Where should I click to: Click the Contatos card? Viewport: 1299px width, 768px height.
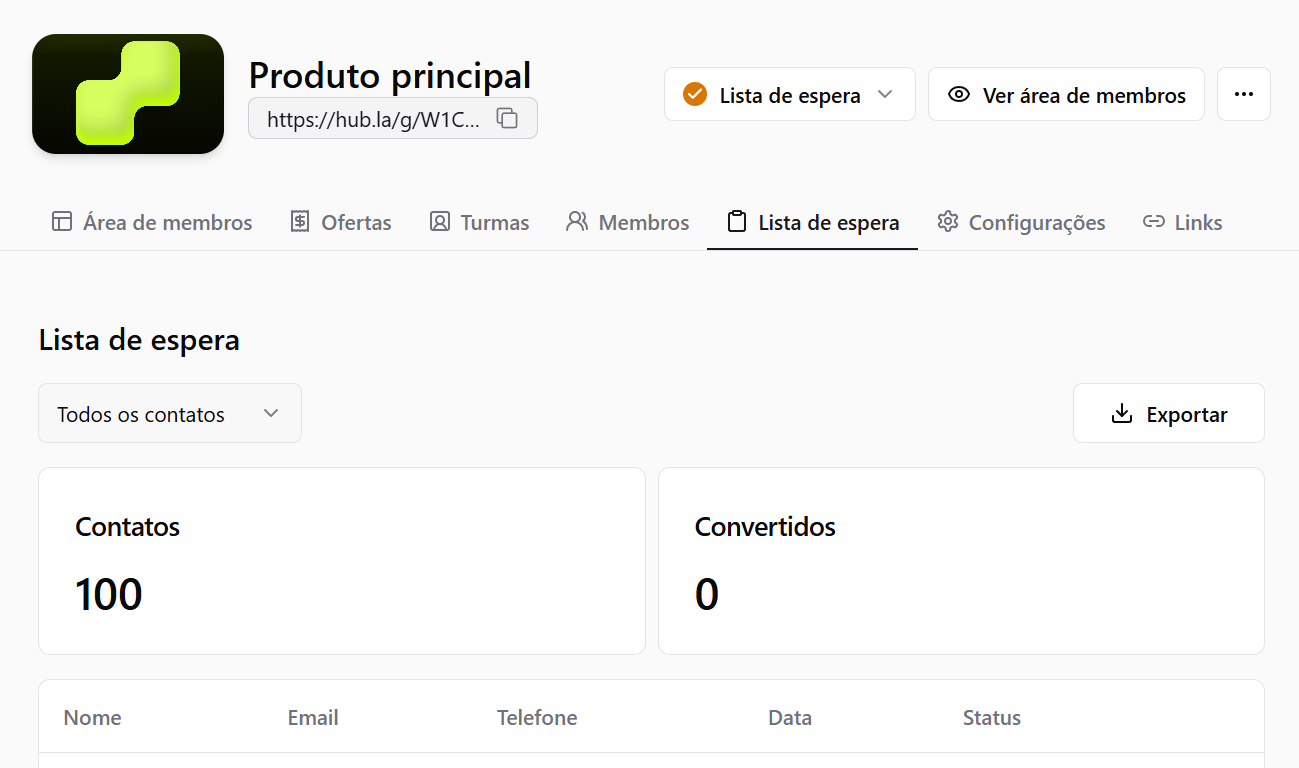point(342,561)
